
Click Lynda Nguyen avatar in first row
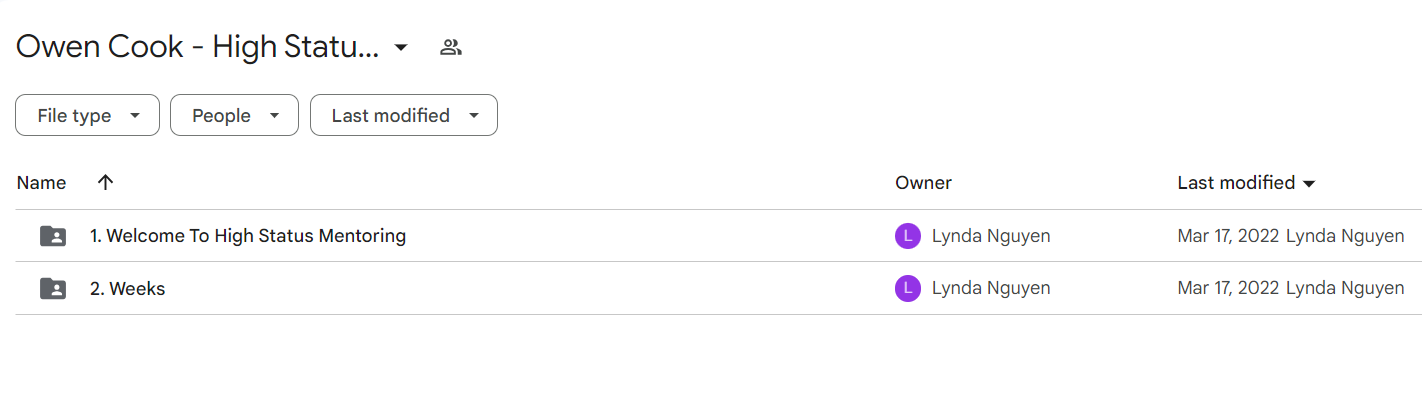point(907,236)
